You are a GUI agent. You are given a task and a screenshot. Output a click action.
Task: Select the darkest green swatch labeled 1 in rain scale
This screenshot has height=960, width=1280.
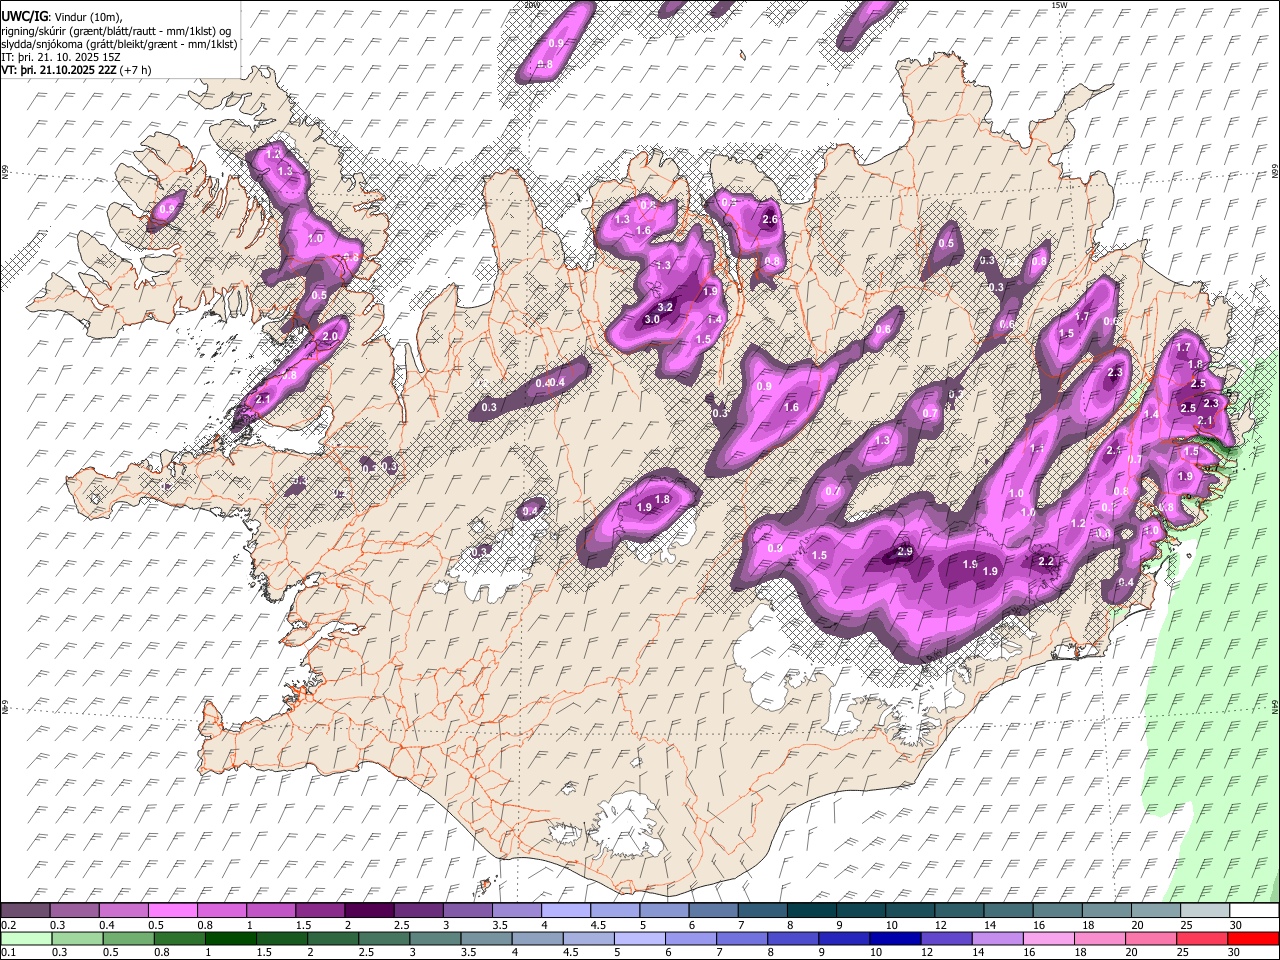(231, 938)
